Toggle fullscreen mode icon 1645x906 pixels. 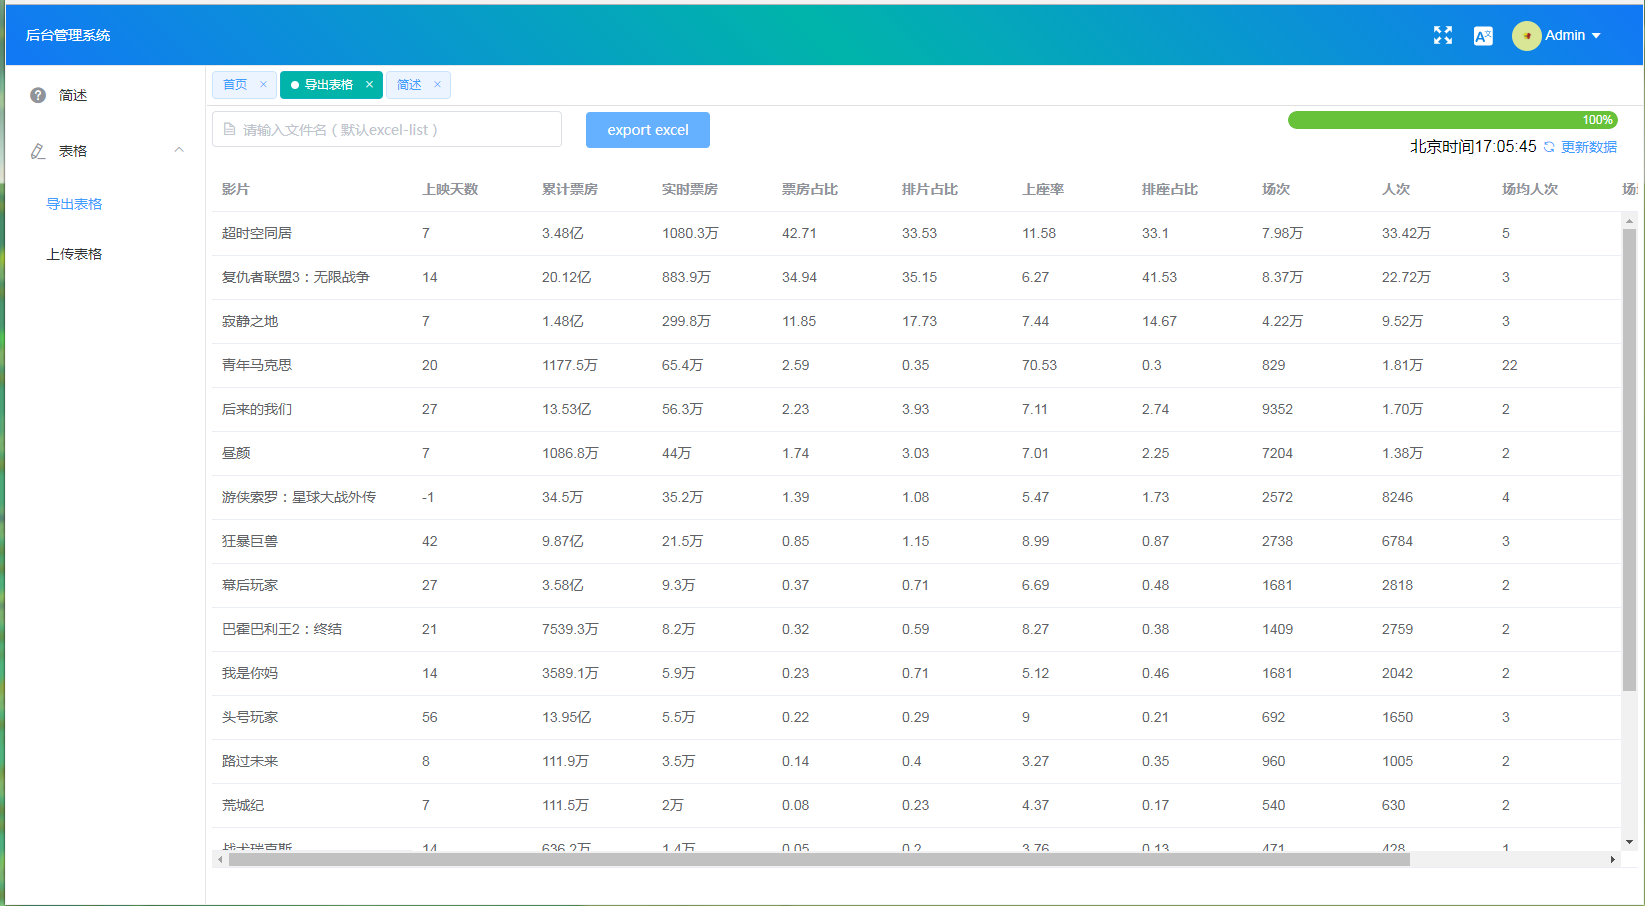point(1443,35)
